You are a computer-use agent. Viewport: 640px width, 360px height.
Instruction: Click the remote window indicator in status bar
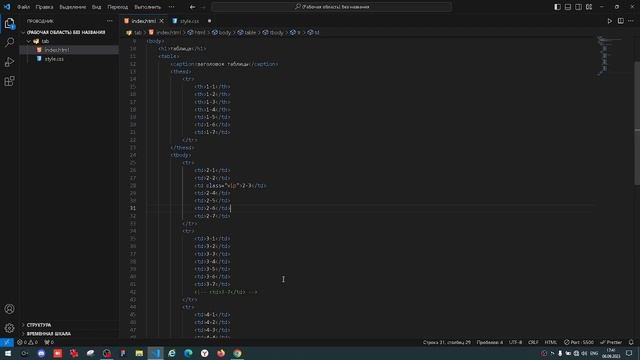pyautogui.click(x=7, y=342)
